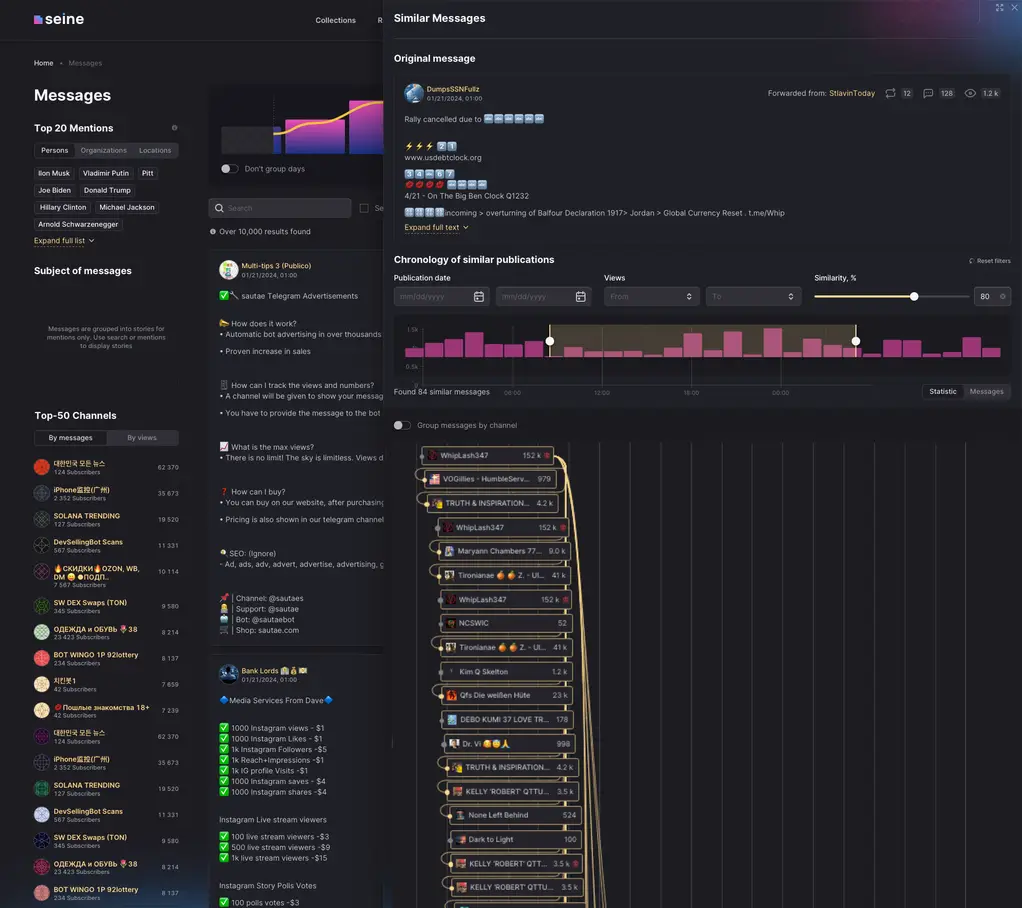Screen dimensions: 1022x908
Task: Open Collections in top navigation
Action: click(x=336, y=20)
